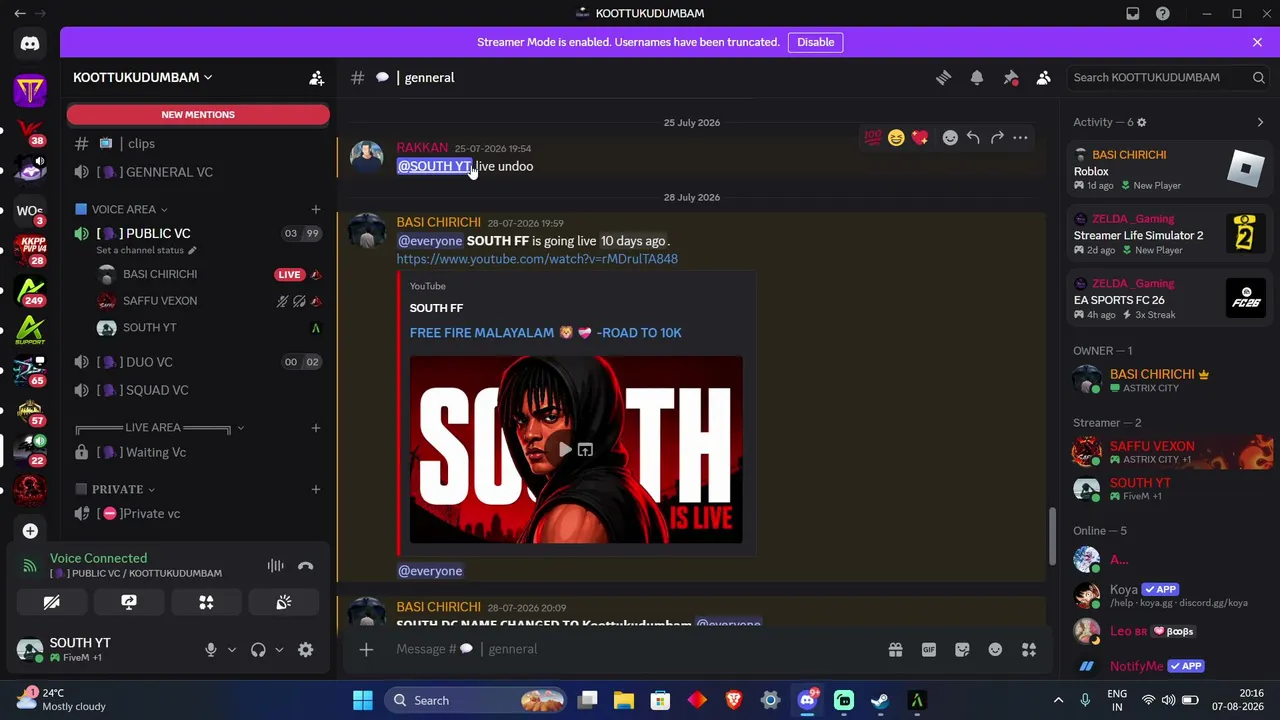Open the clips text channel

[x=198, y=144]
